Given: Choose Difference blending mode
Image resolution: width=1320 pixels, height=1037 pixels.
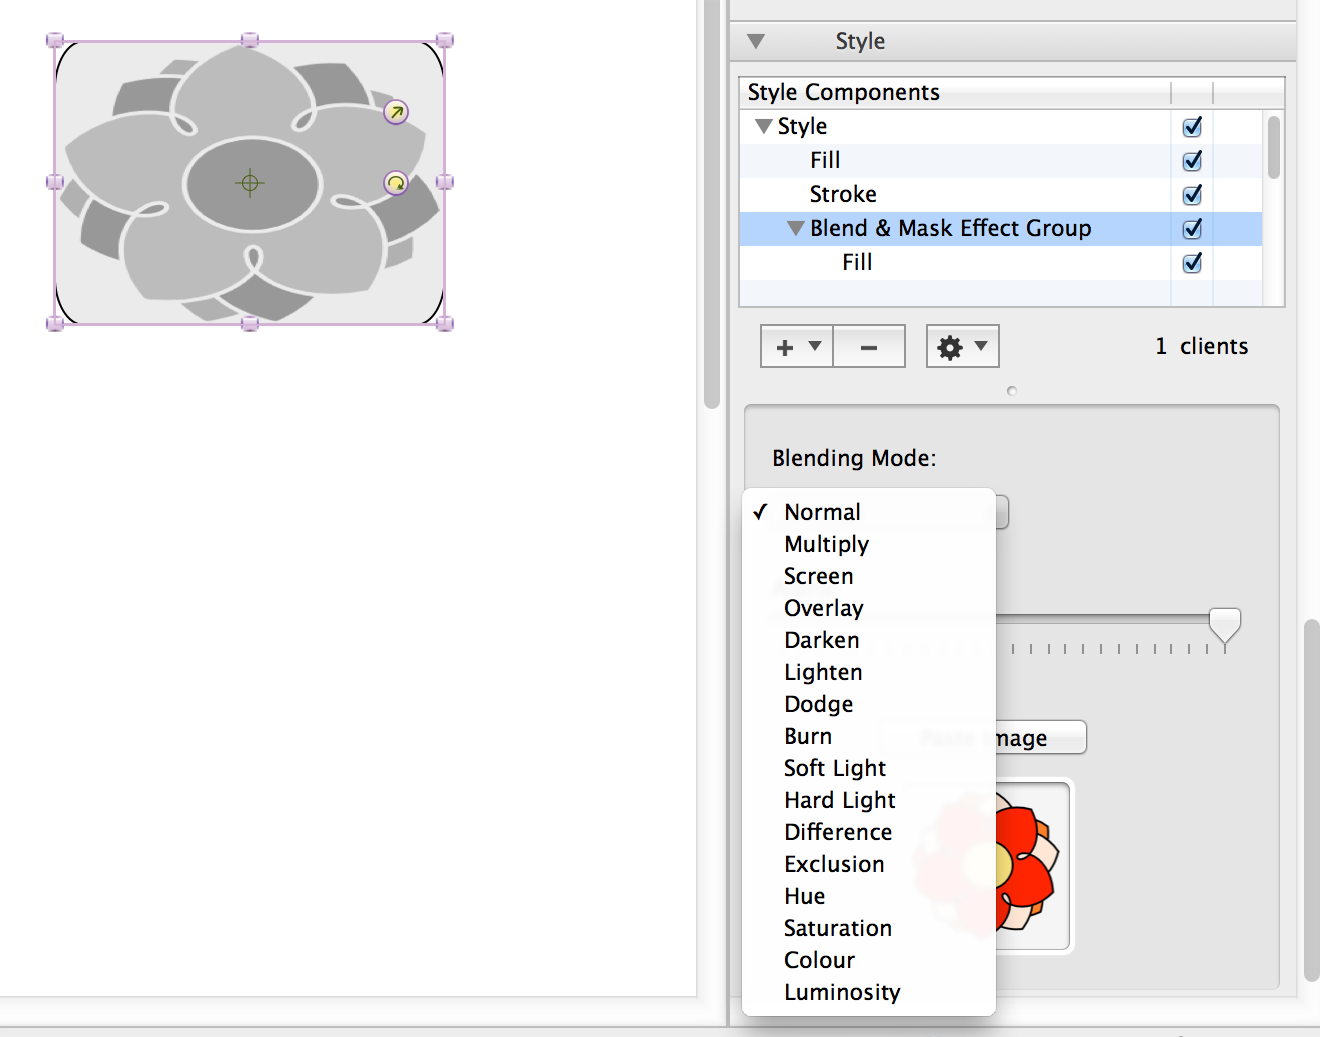Looking at the screenshot, I should pos(869,832).
